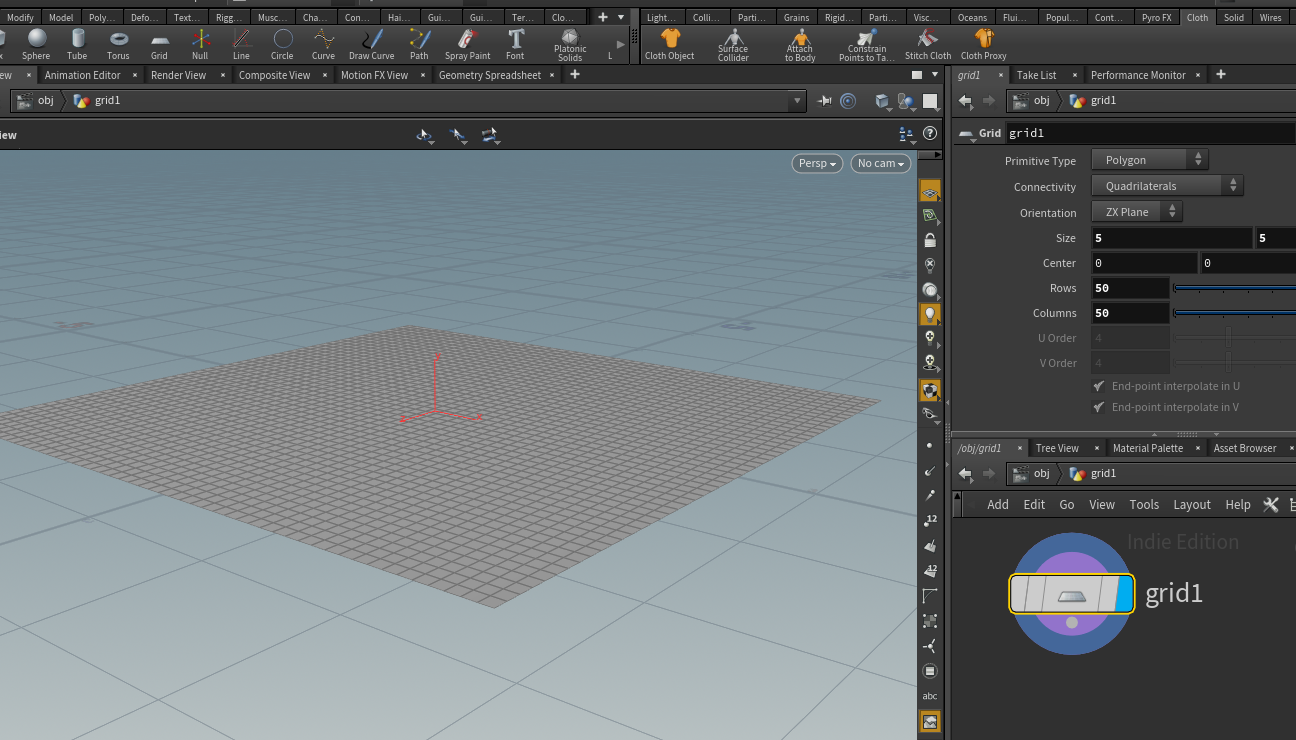Image resolution: width=1296 pixels, height=740 pixels.
Task: Toggle the light bulb lighting display option
Action: [930, 315]
